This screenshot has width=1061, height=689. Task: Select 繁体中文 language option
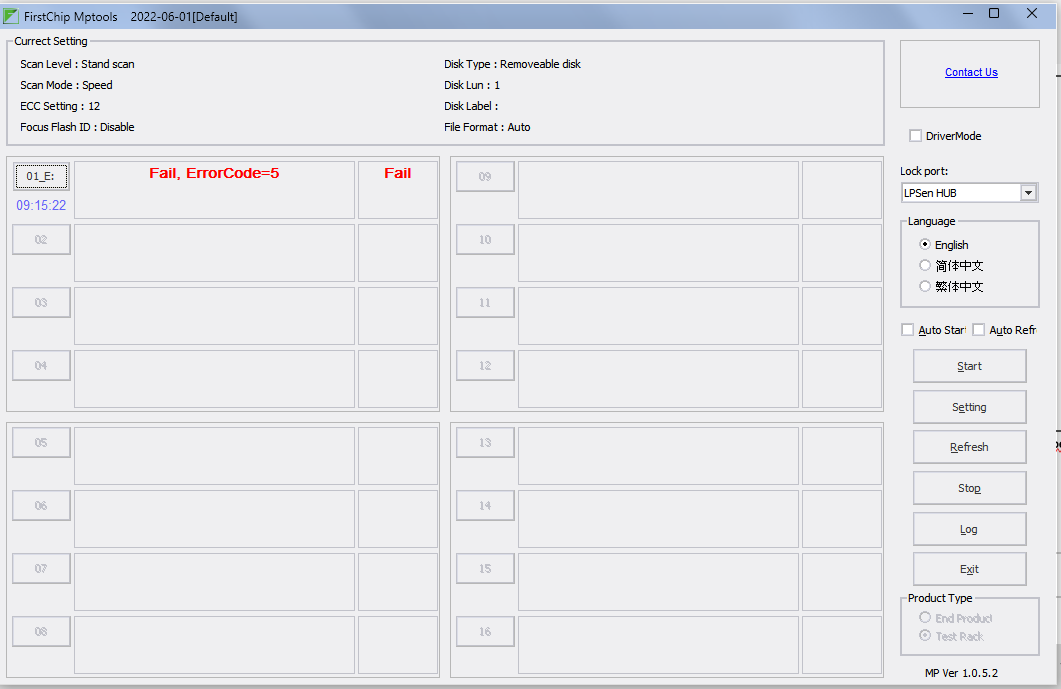(925, 287)
